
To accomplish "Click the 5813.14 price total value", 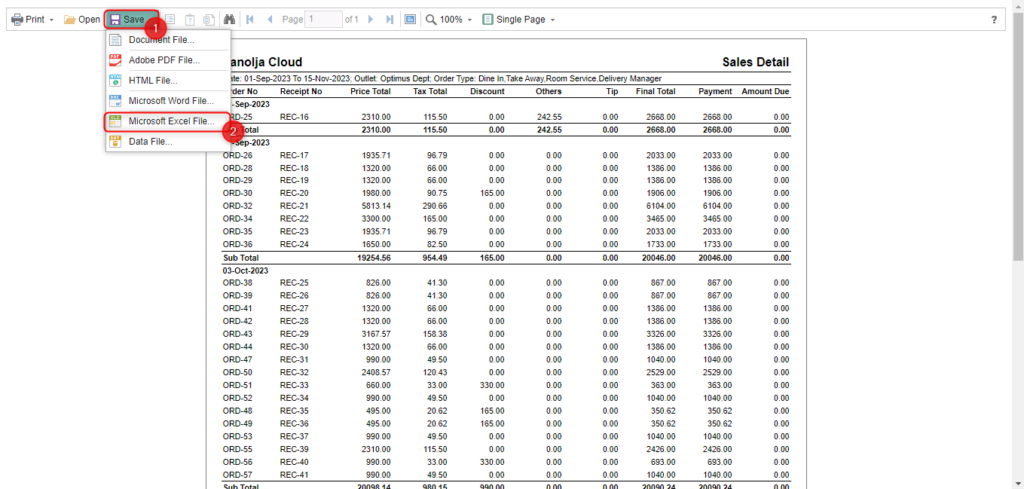I will [377, 206].
